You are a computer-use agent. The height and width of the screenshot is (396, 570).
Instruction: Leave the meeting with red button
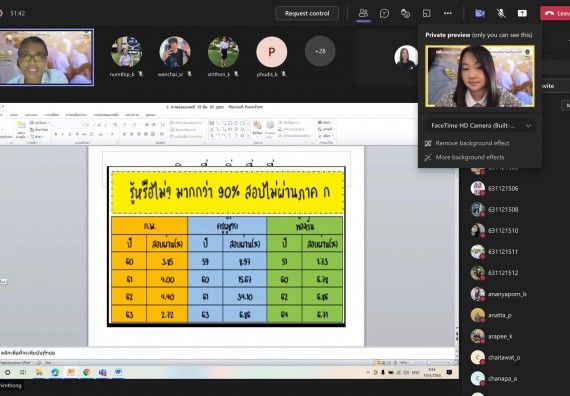pos(555,13)
